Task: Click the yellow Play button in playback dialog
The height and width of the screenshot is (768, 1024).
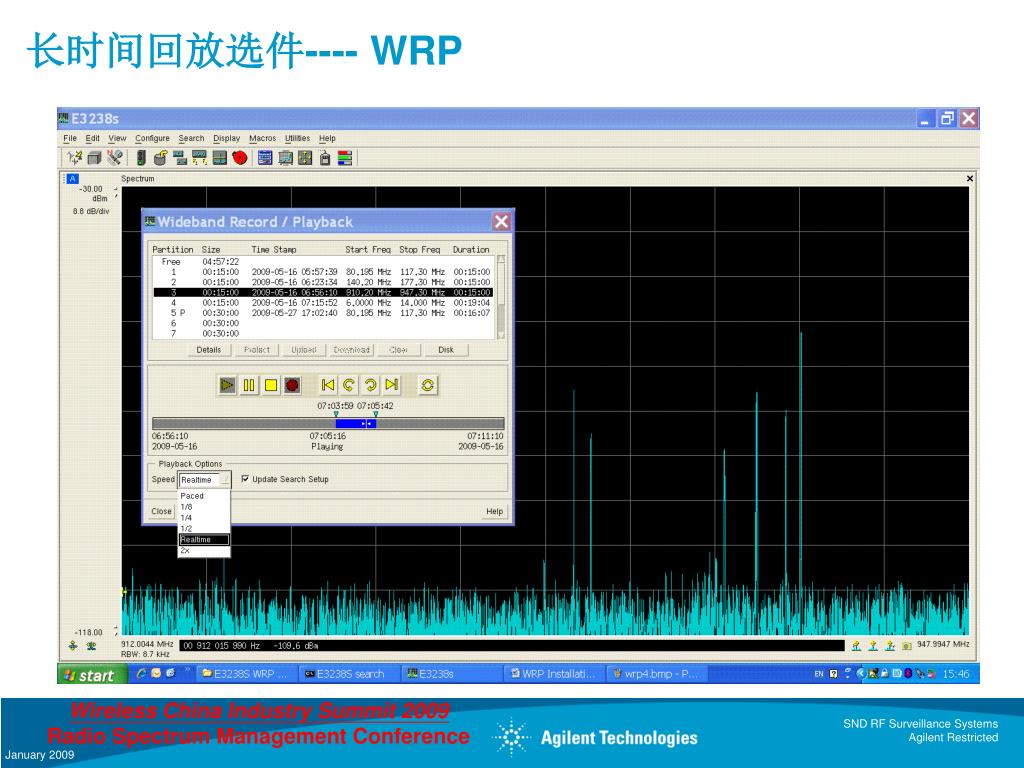Action: [x=227, y=385]
